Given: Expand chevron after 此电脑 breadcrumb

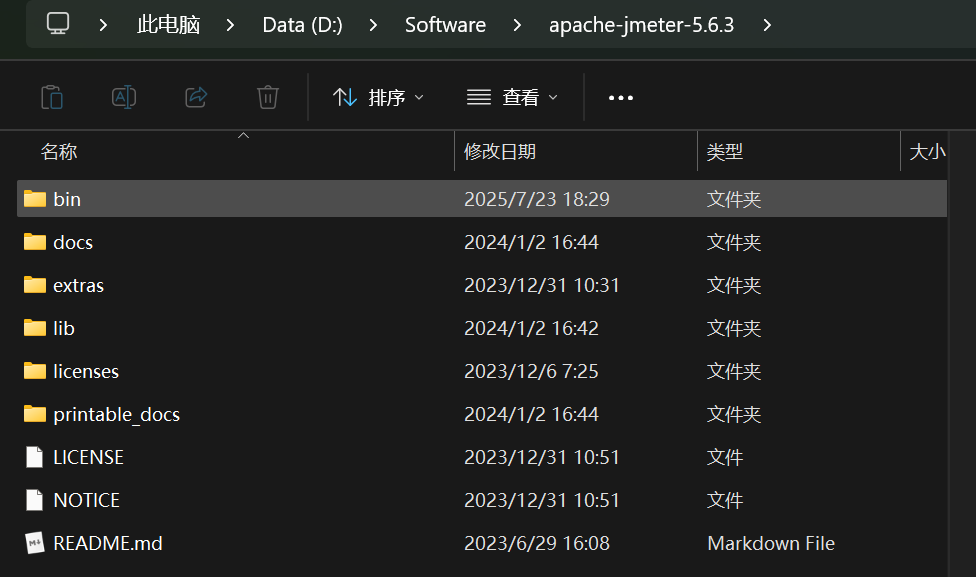Looking at the screenshot, I should (x=230, y=25).
